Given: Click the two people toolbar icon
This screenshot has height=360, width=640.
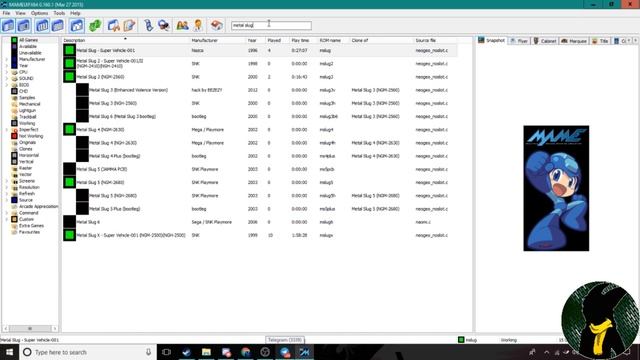Looking at the screenshot, I should click(x=182, y=25).
